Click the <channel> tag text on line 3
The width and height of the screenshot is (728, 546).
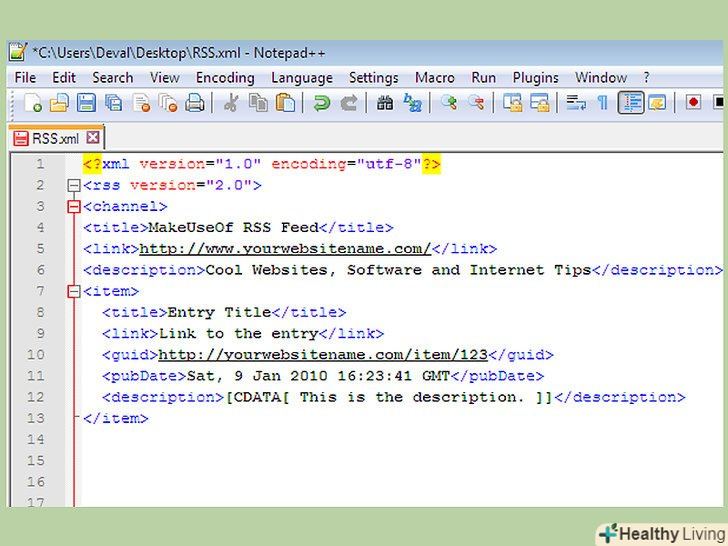[125, 207]
